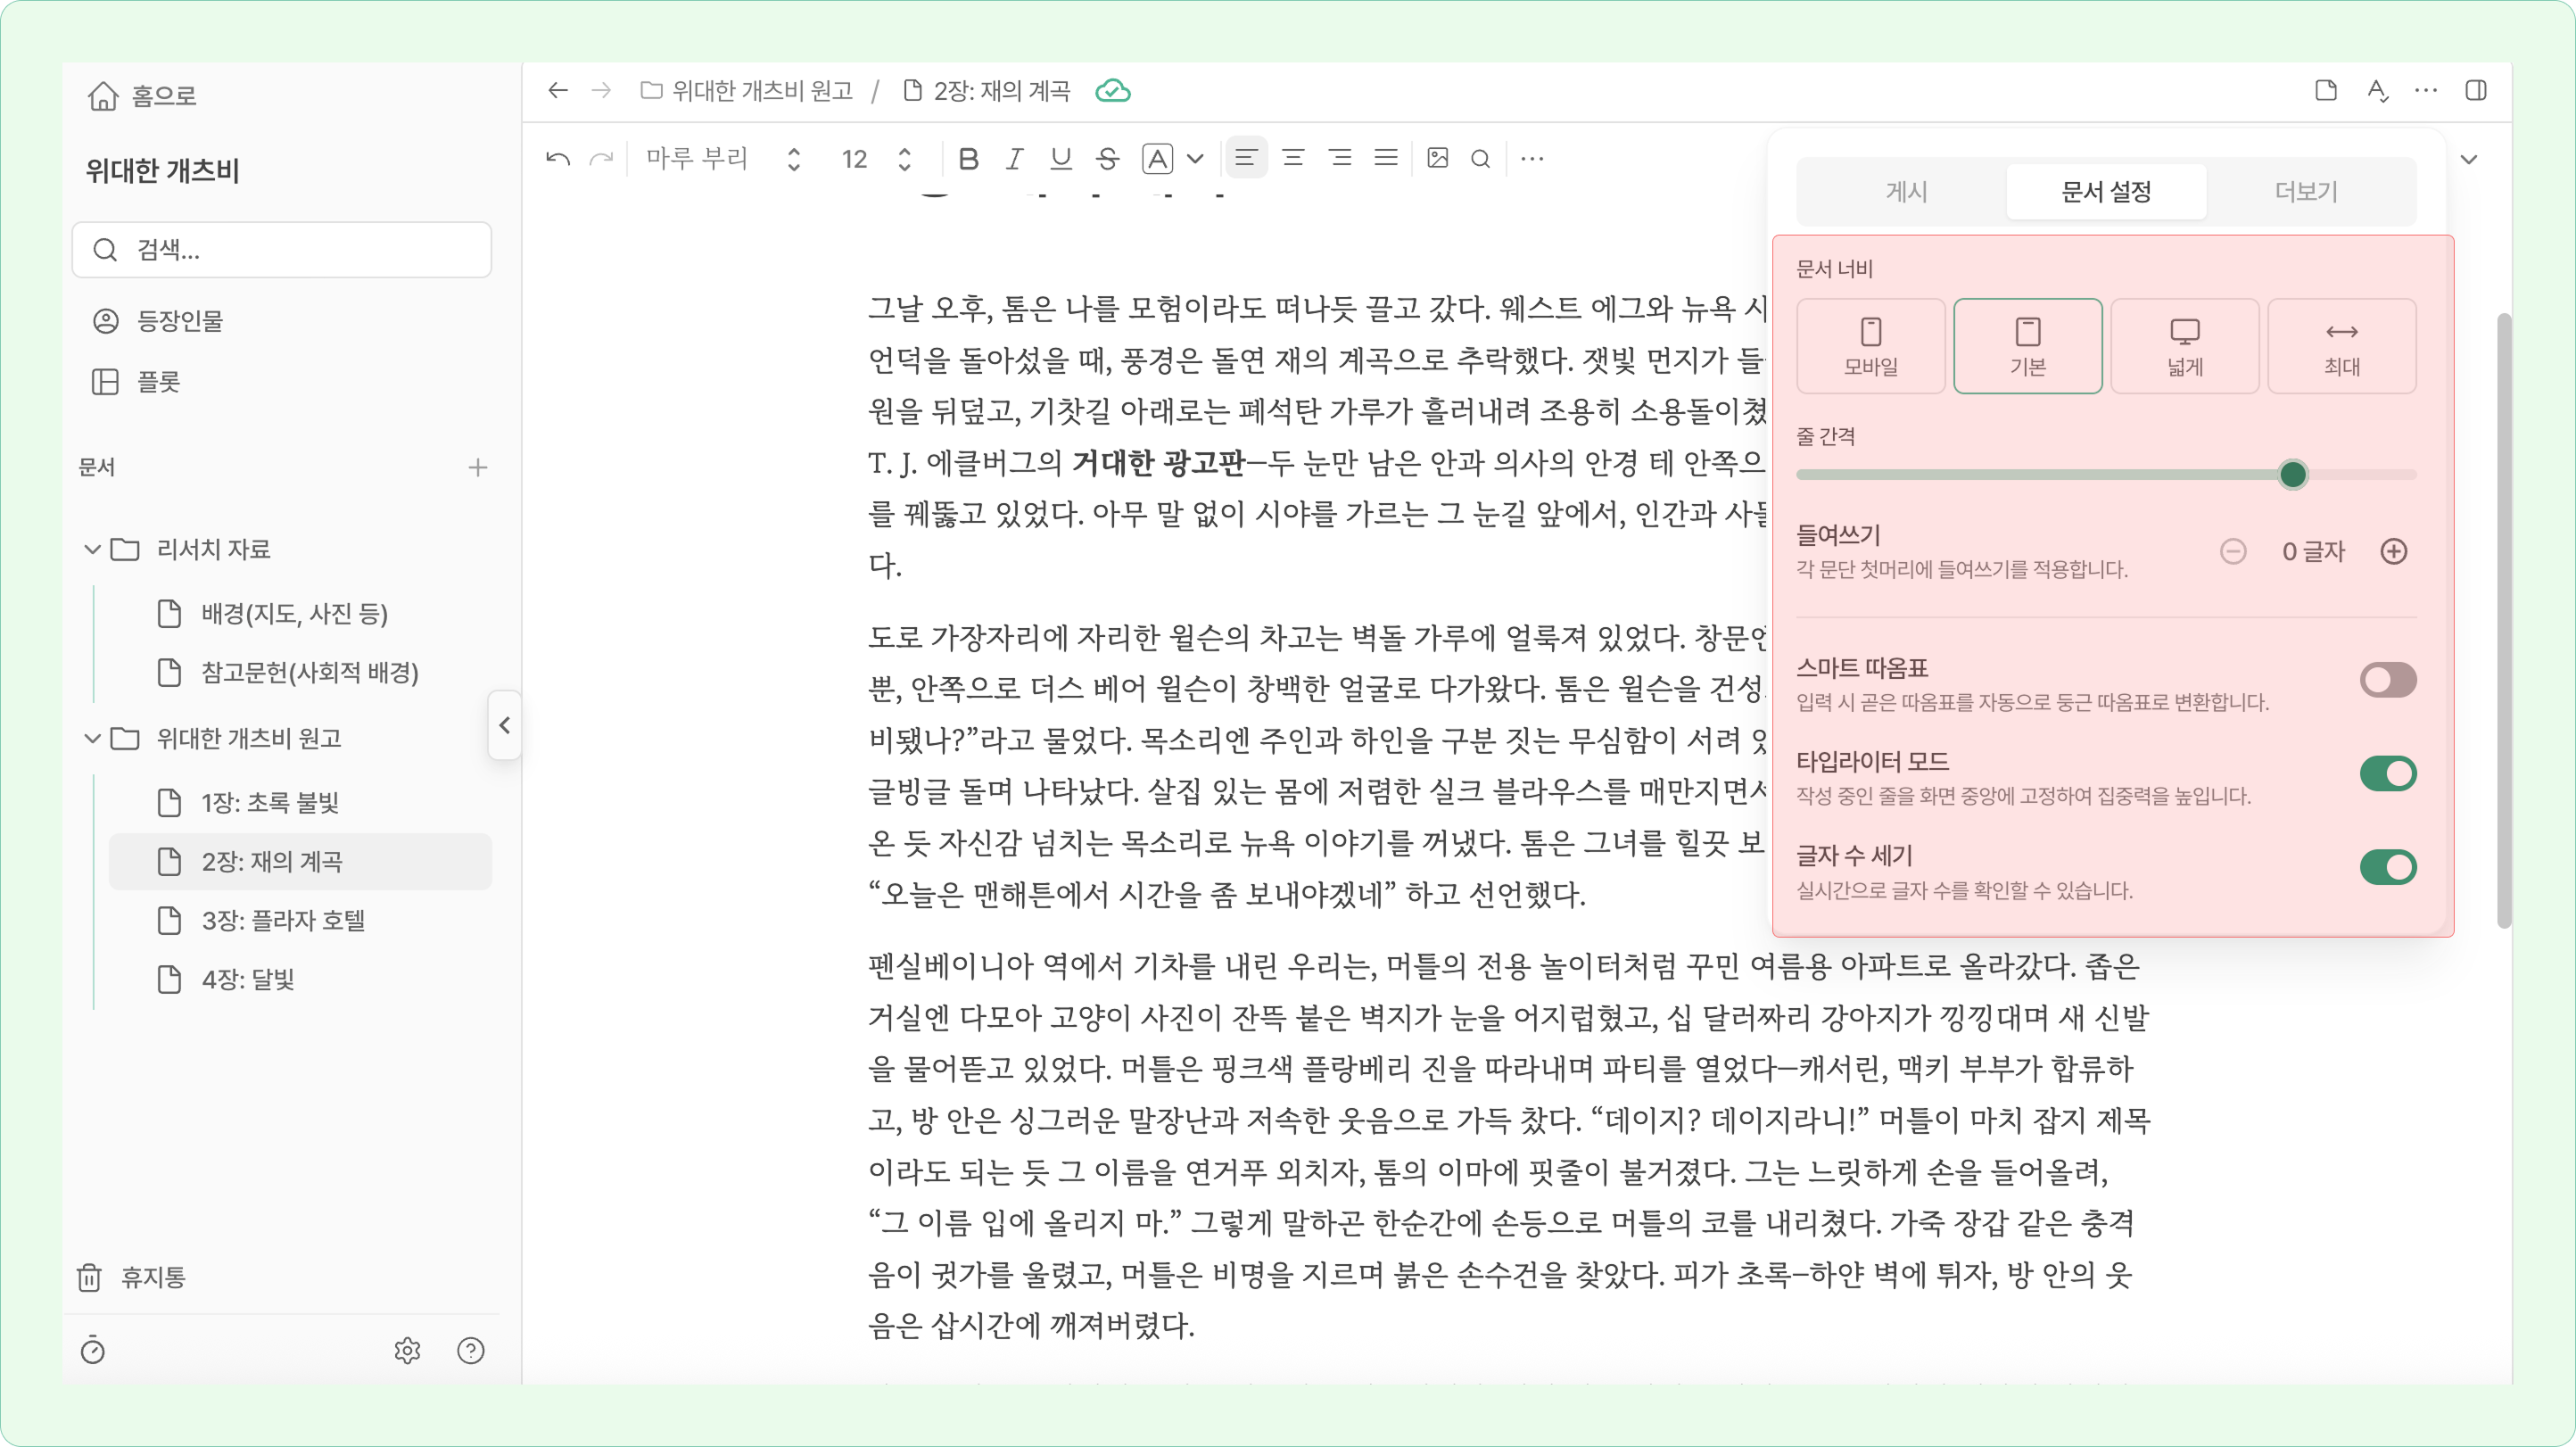Click the text color A icon
2576x1447 pixels.
(1157, 158)
